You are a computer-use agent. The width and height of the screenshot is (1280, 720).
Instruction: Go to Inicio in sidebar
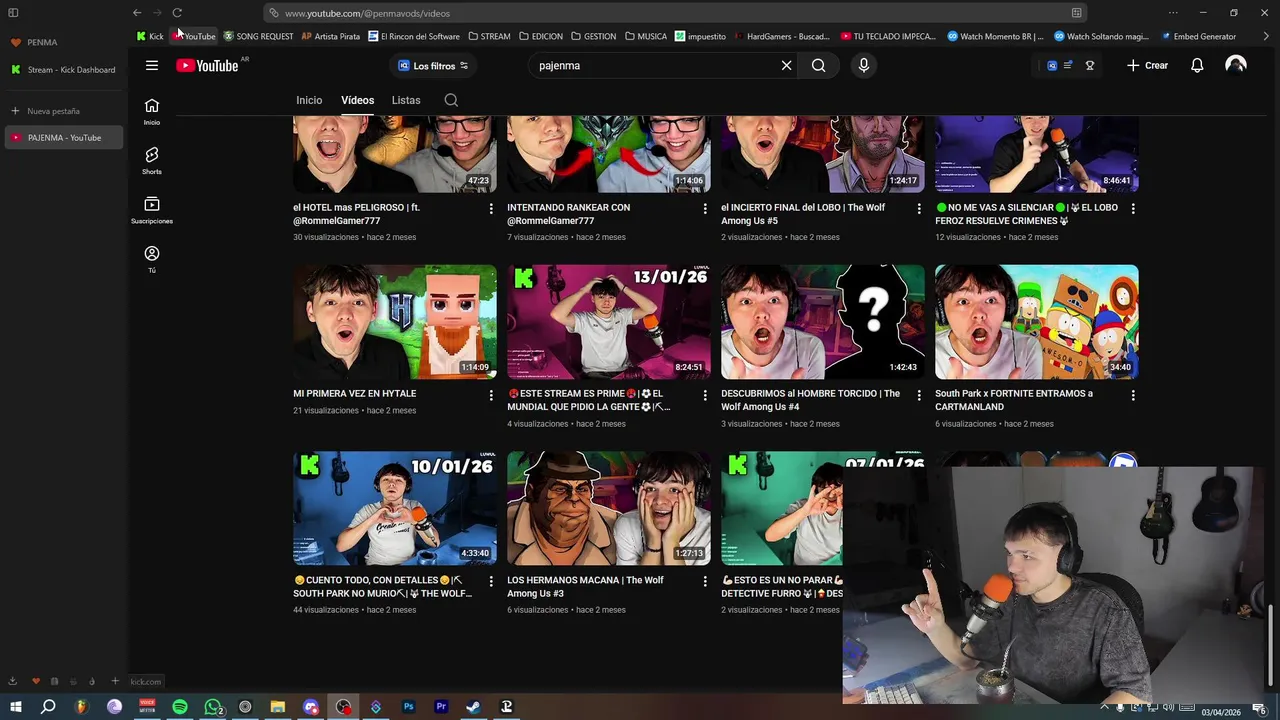coord(152,111)
